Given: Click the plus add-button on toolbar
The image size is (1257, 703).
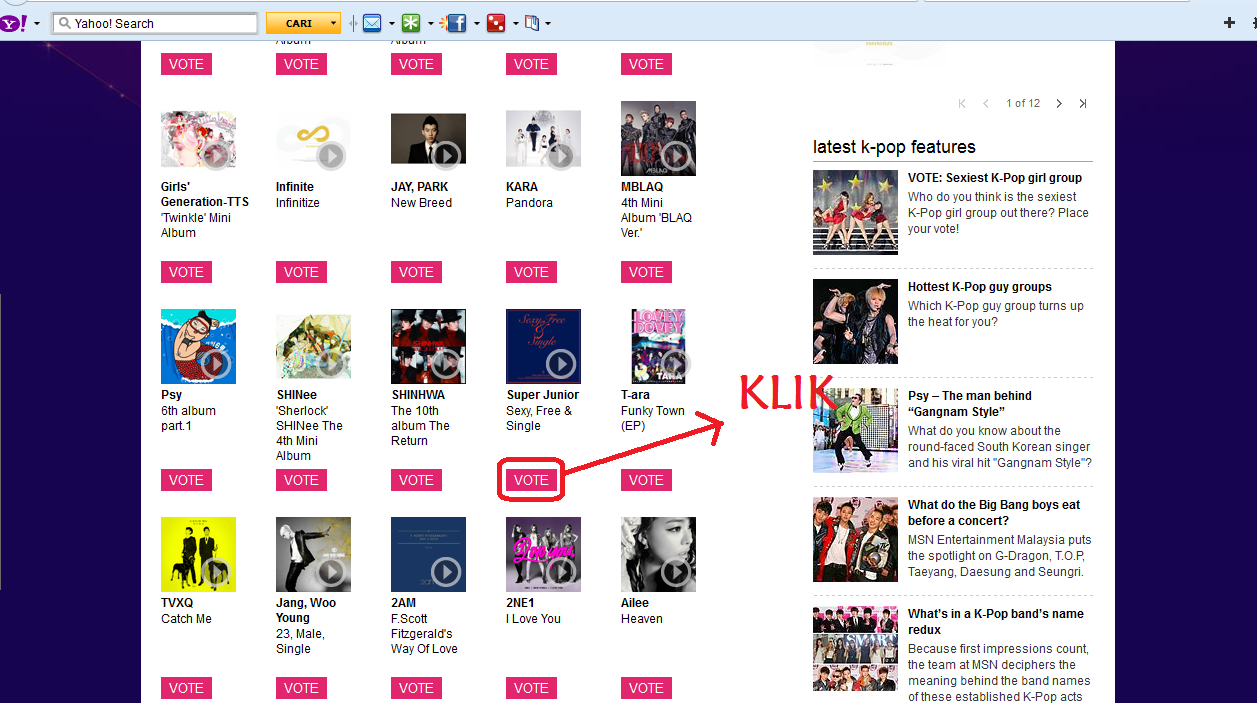Looking at the screenshot, I should point(1229,23).
